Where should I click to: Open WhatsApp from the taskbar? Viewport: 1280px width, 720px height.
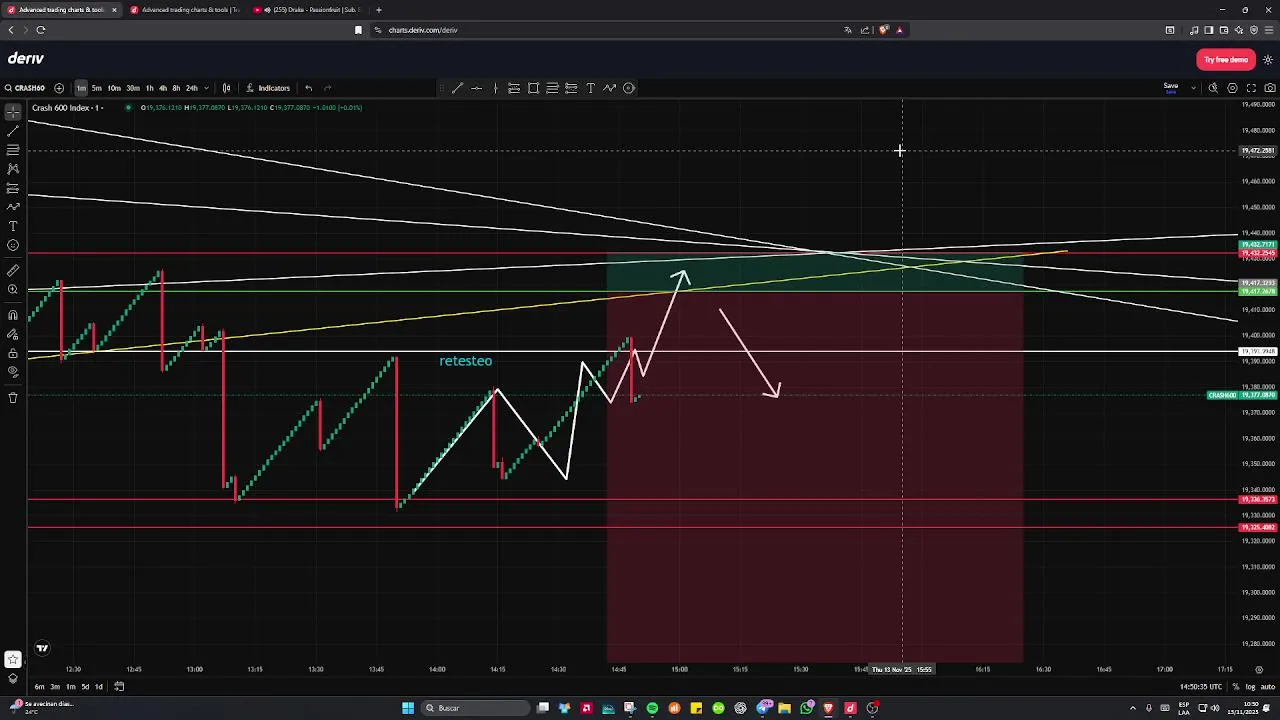806,708
